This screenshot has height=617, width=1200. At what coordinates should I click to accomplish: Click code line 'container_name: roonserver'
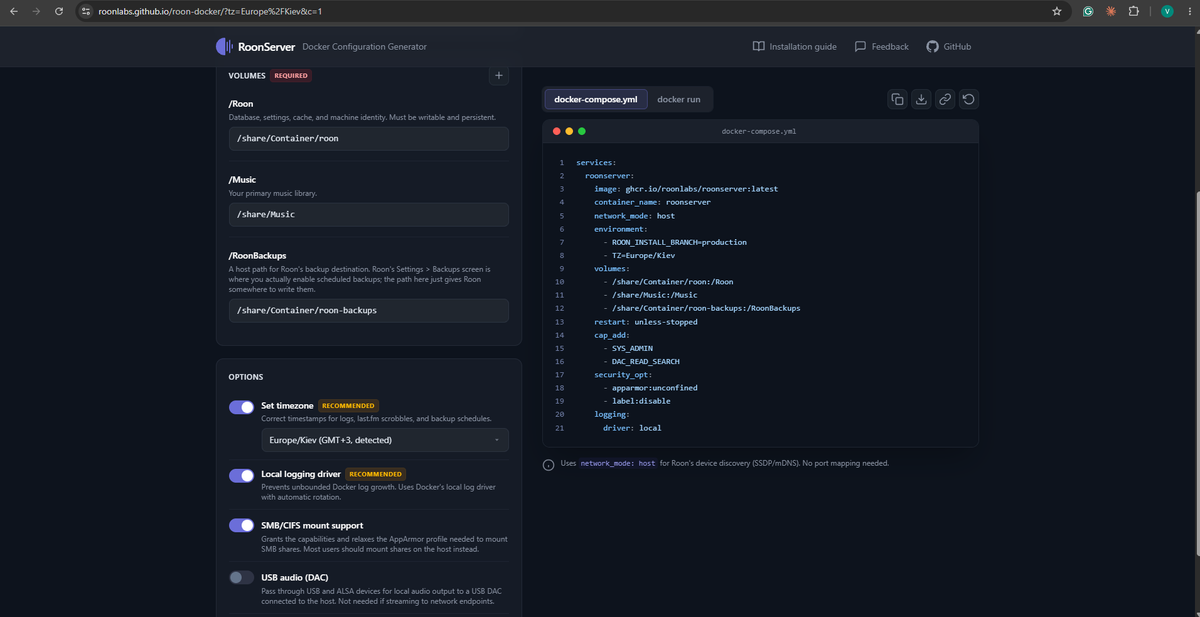coord(652,202)
